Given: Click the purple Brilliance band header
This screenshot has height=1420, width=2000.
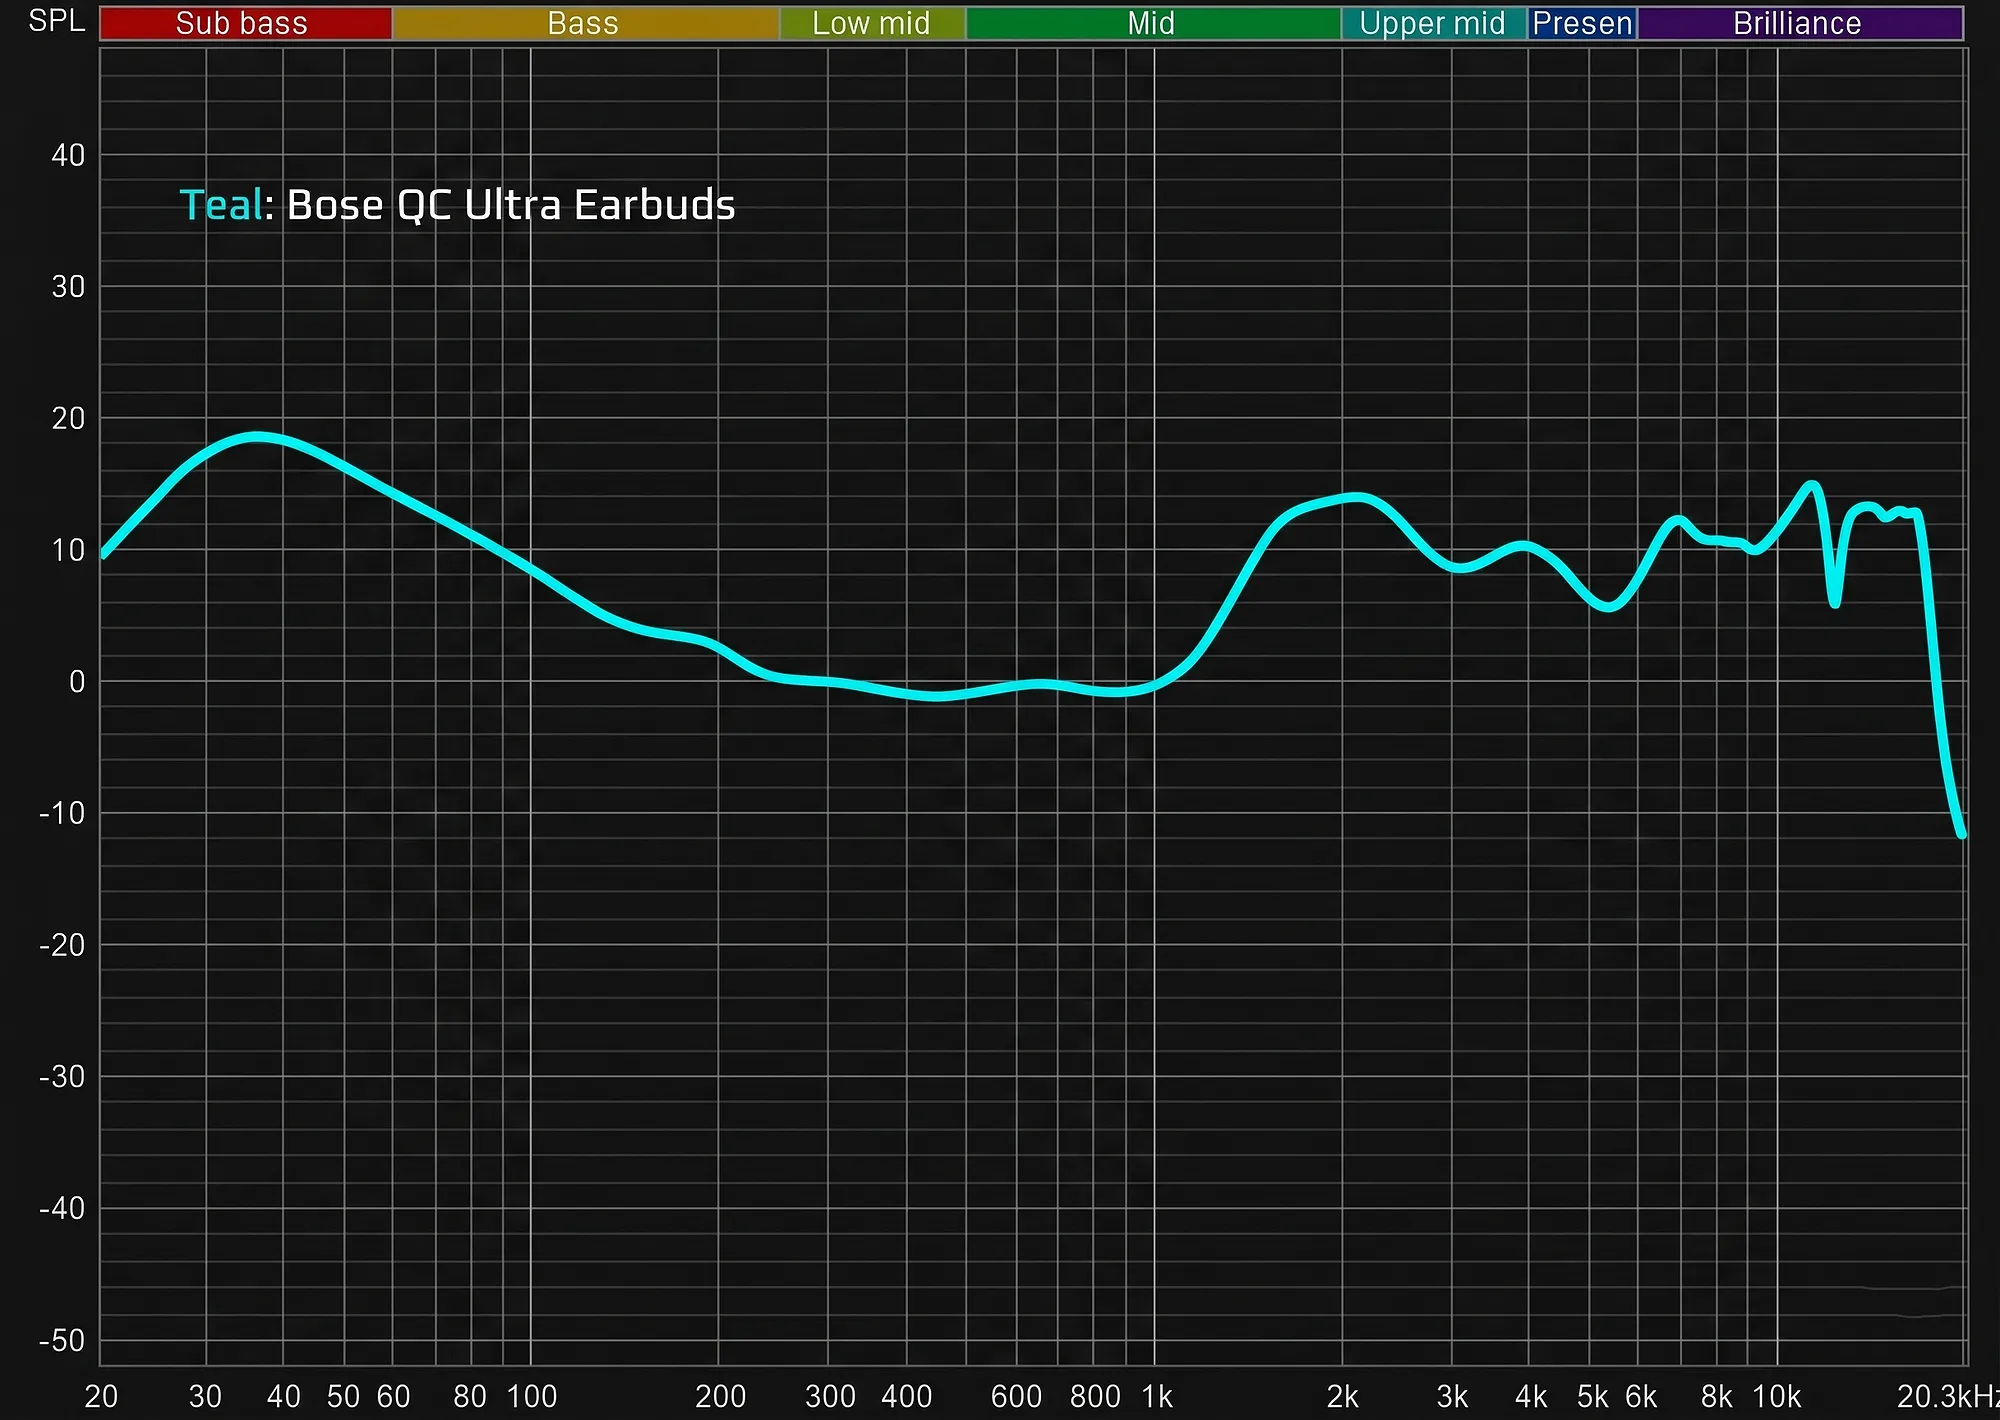Looking at the screenshot, I should (1799, 23).
